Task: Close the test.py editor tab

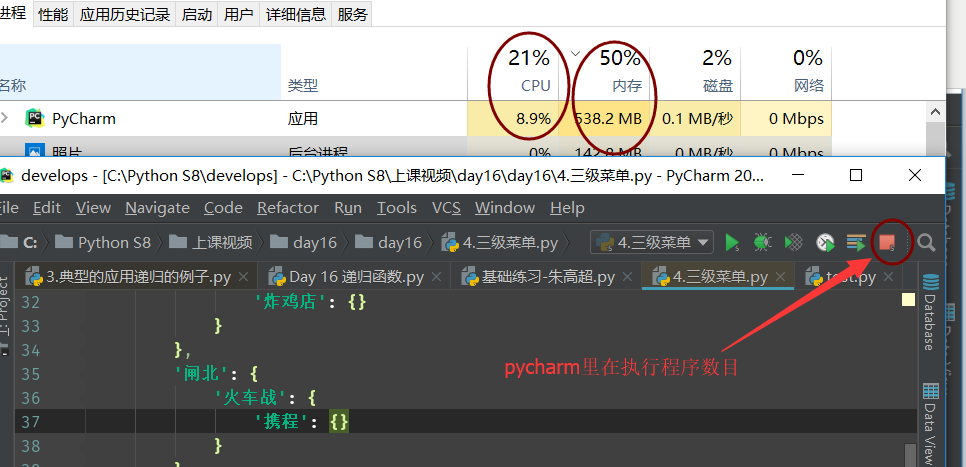Action: click(888, 277)
